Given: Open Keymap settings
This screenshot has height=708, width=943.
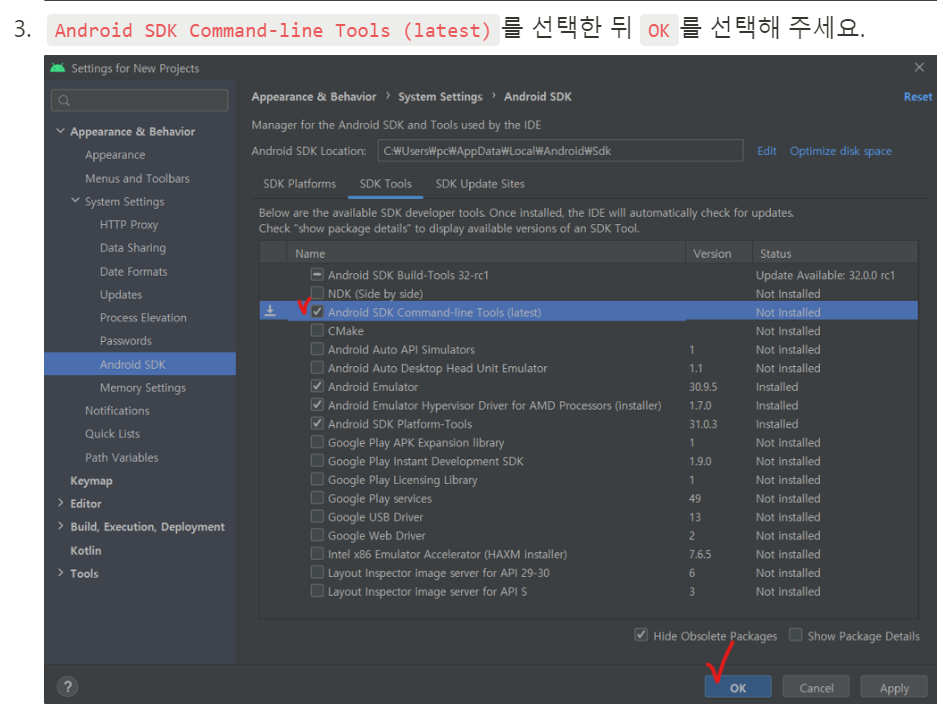Looking at the screenshot, I should (x=91, y=481).
